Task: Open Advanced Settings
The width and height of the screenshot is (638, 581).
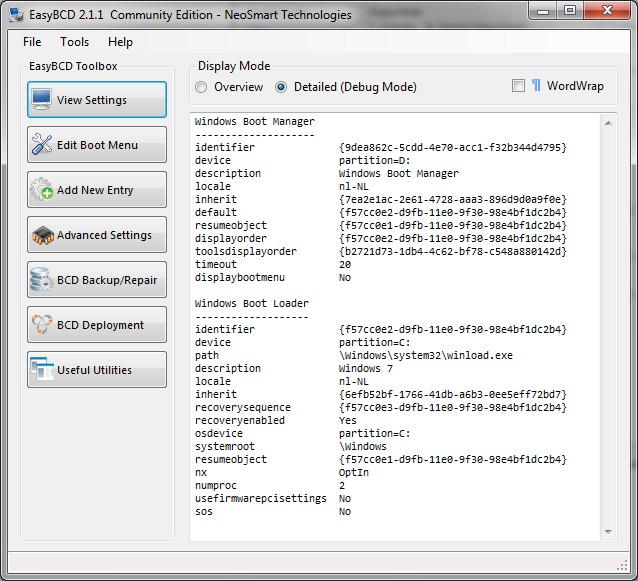Action: click(x=97, y=235)
